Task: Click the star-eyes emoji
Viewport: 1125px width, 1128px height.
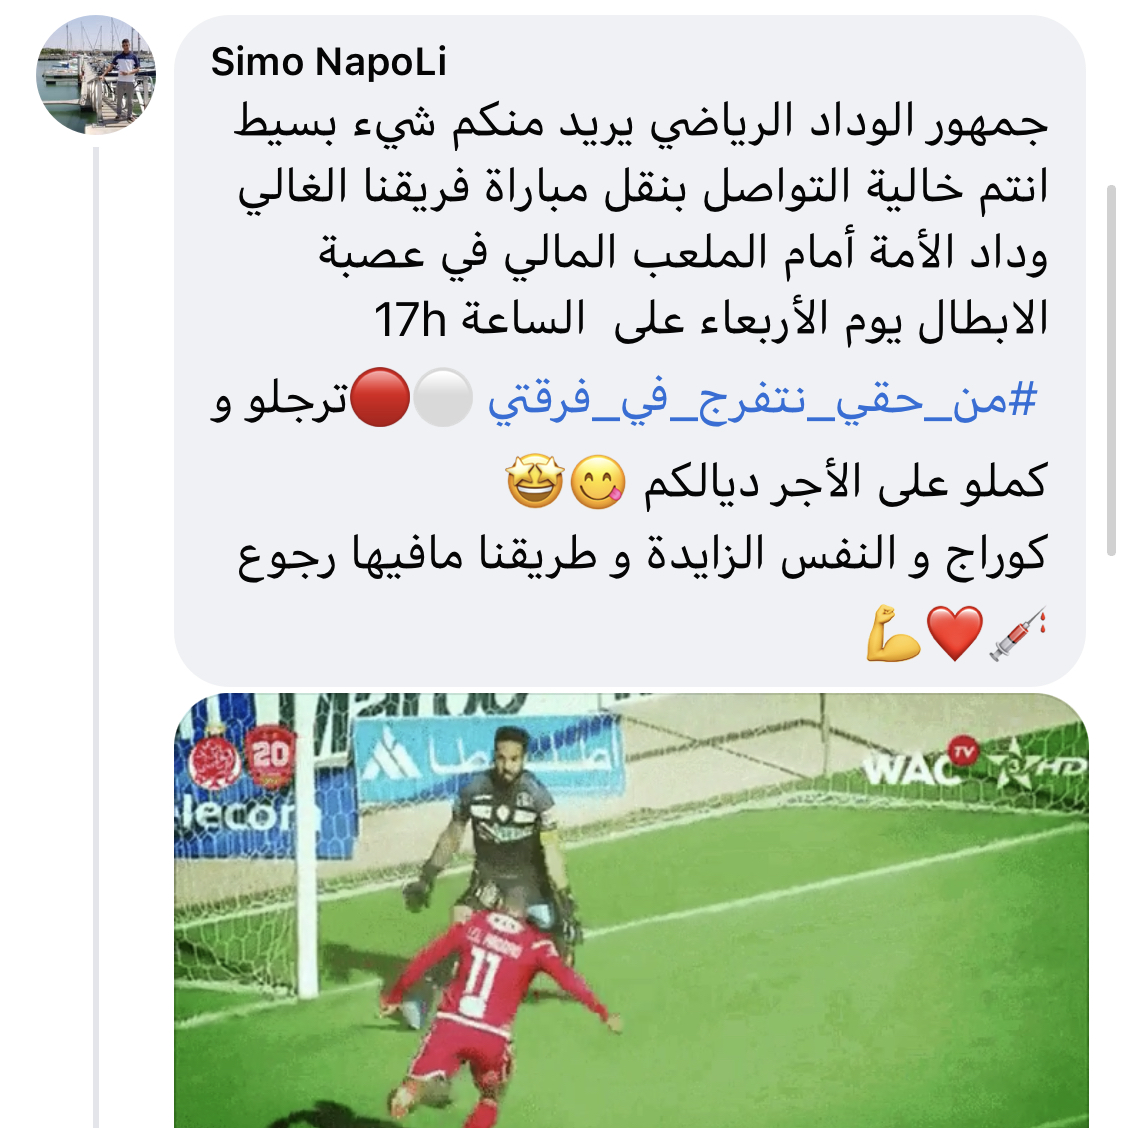Action: tap(535, 481)
